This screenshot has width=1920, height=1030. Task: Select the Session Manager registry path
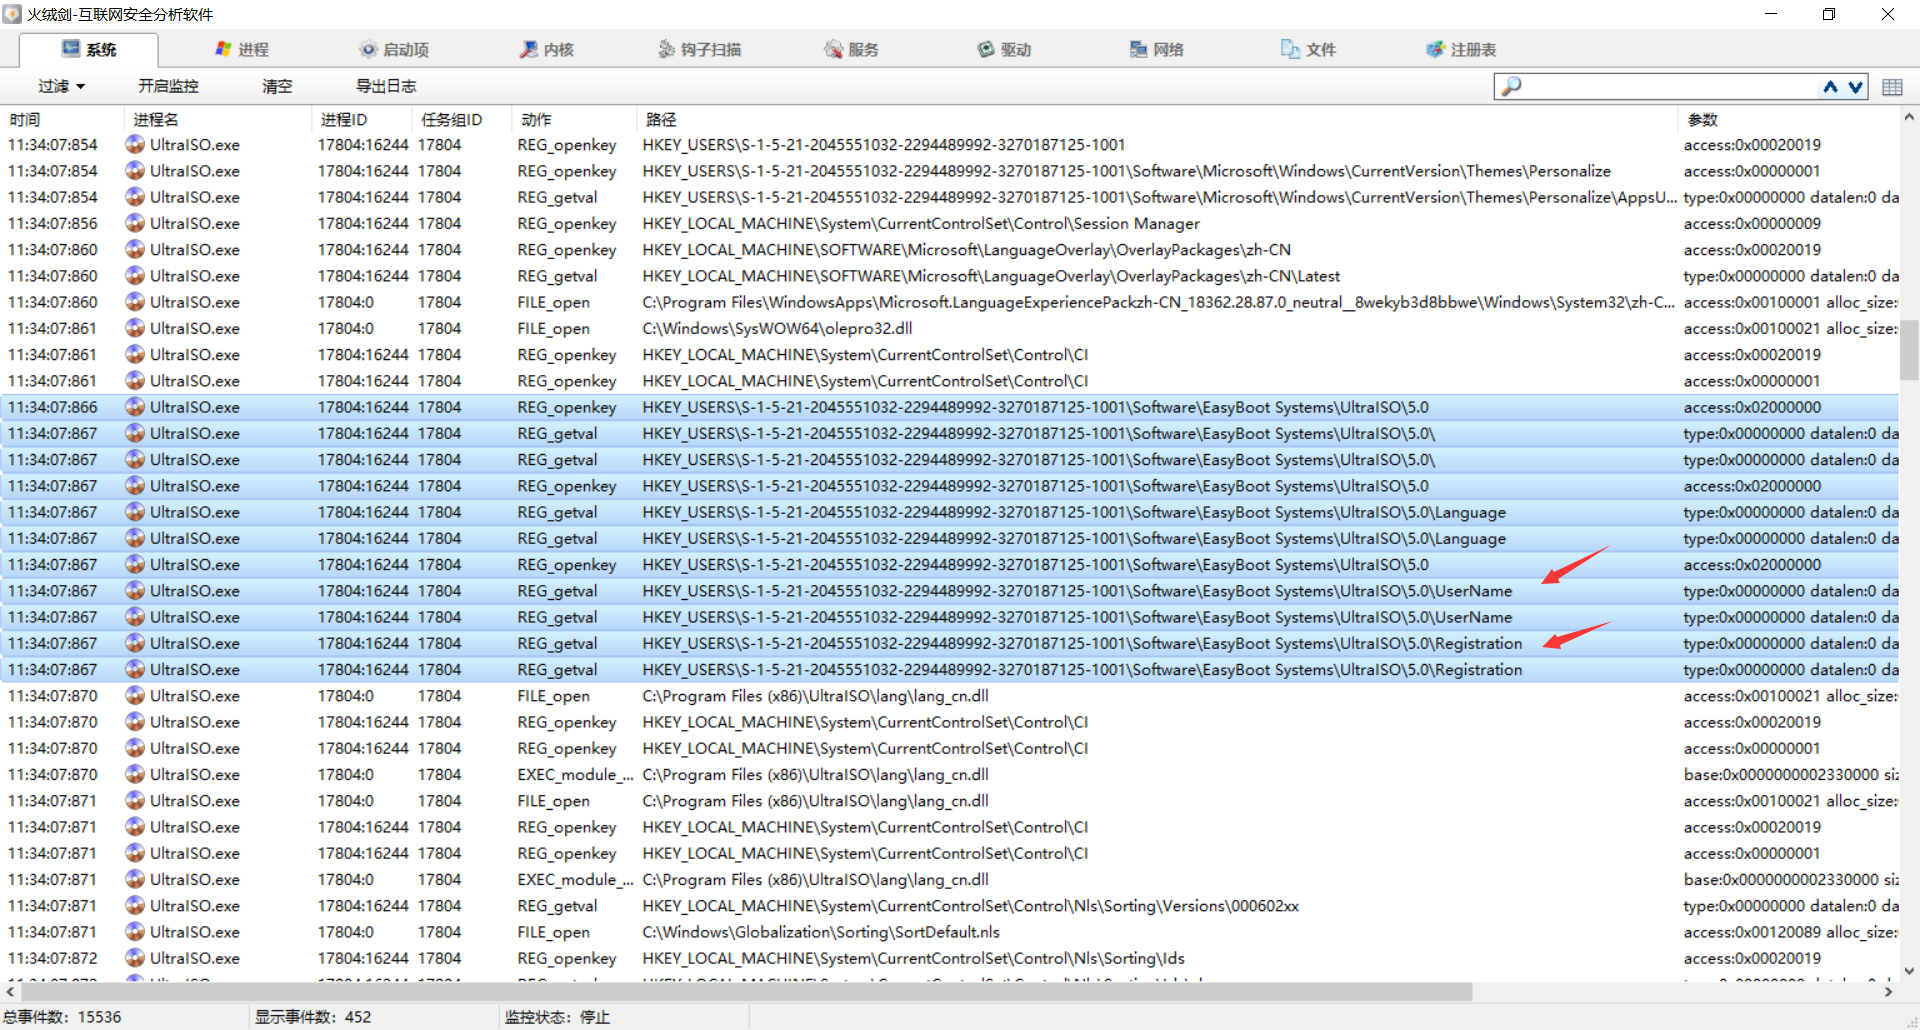(x=921, y=223)
